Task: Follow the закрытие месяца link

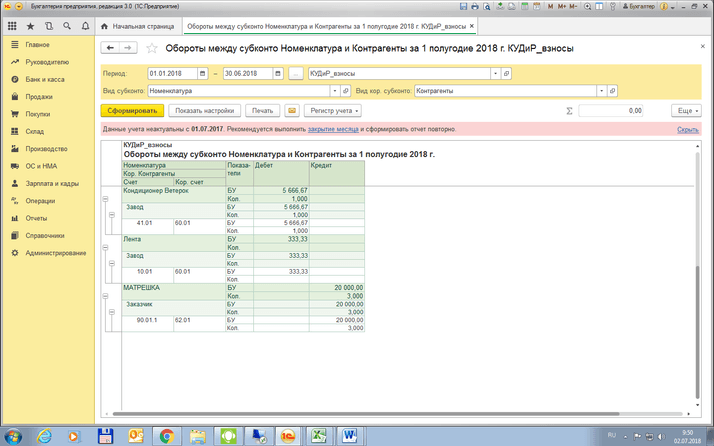Action: pos(334,129)
